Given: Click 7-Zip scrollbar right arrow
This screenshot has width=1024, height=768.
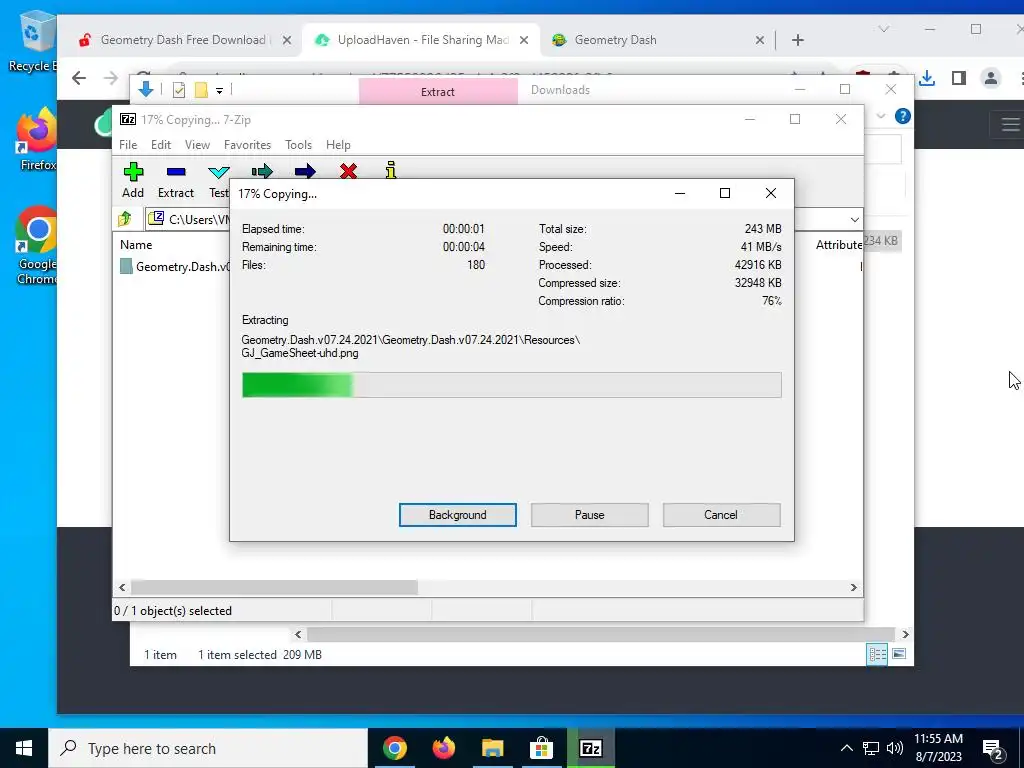Looking at the screenshot, I should [853, 587].
